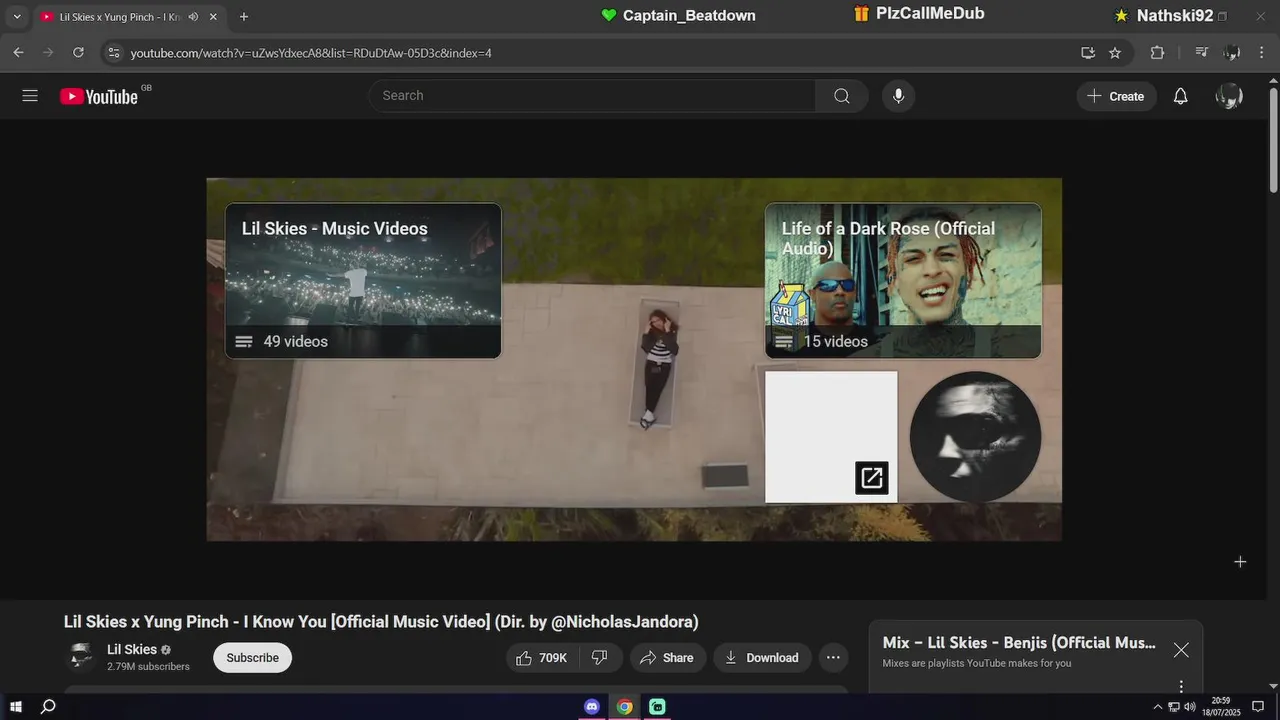Click the plus icon below the player
The height and width of the screenshot is (720, 1280).
[1240, 562]
